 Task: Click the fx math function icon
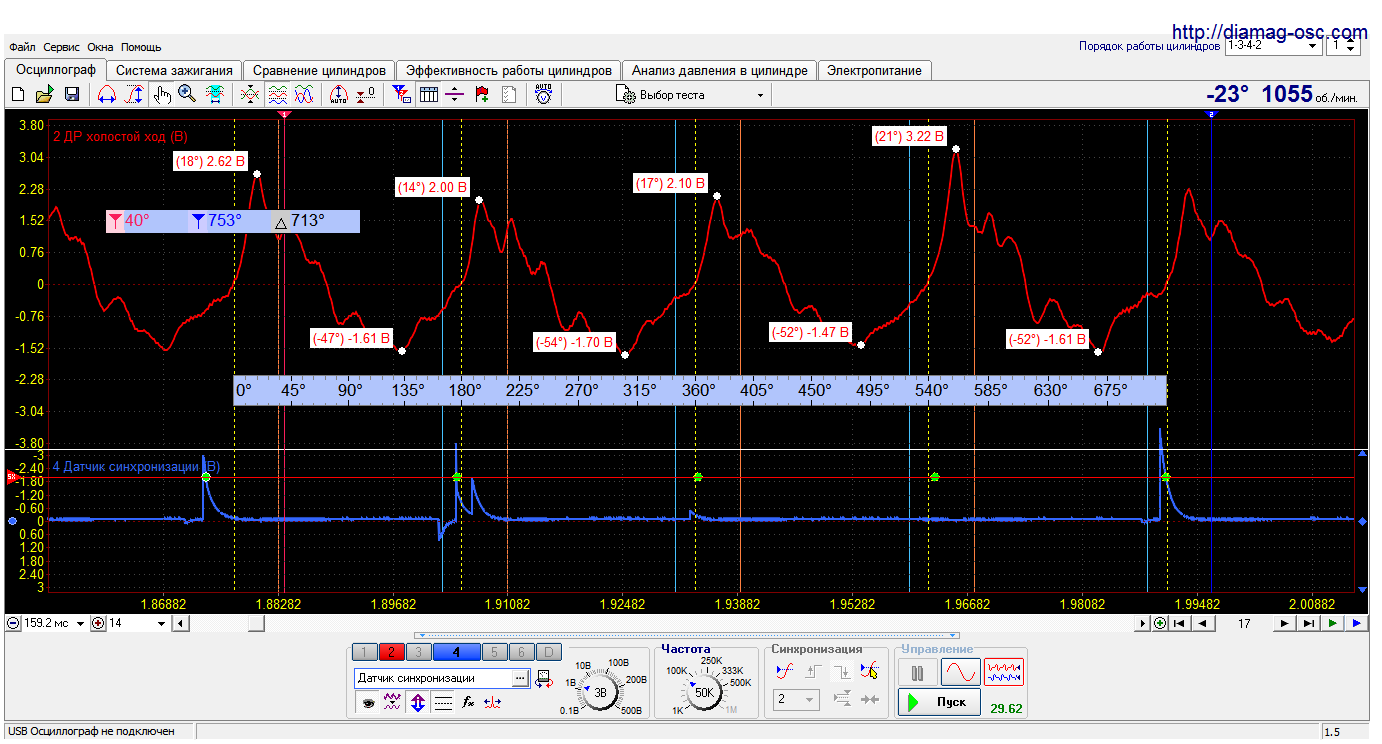(x=467, y=703)
